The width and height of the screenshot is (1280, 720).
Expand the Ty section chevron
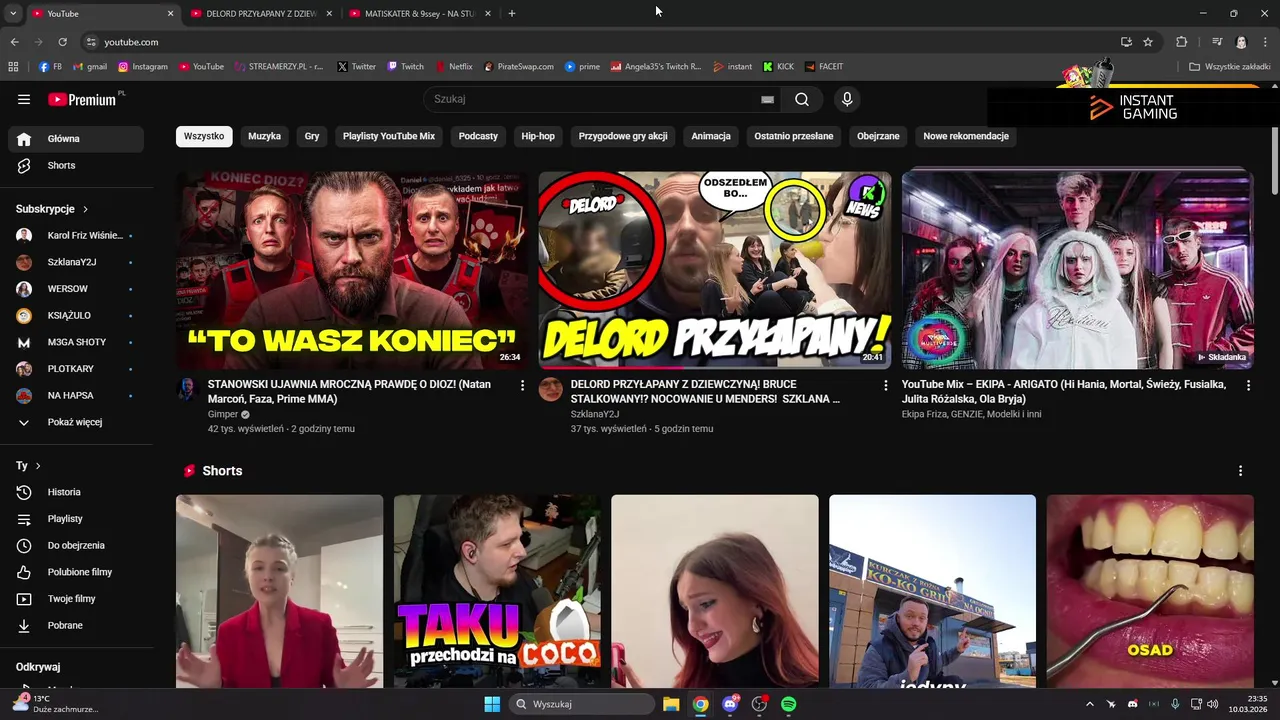(38, 466)
